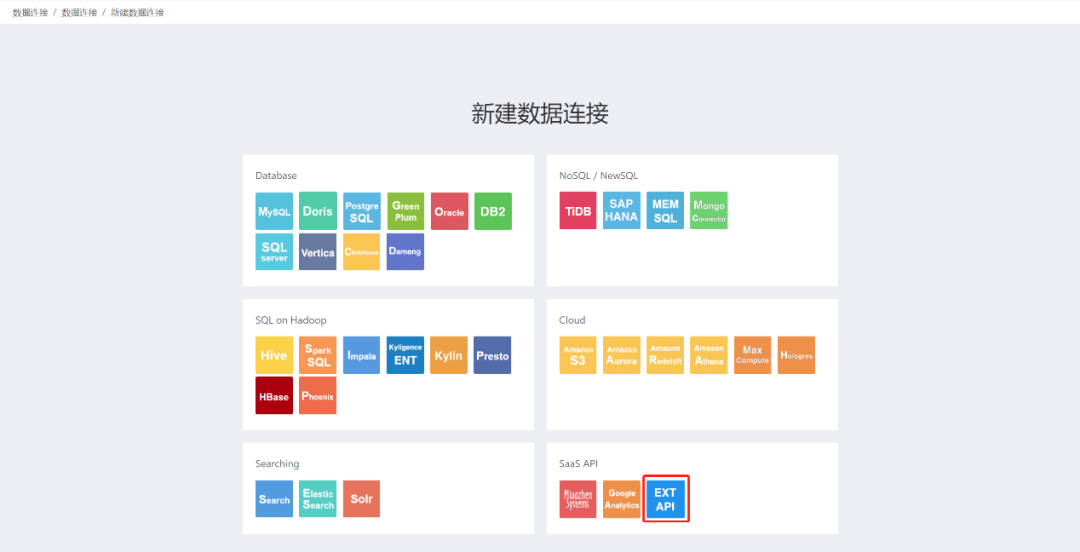
Task: Select the Hive tile
Action: point(274,355)
